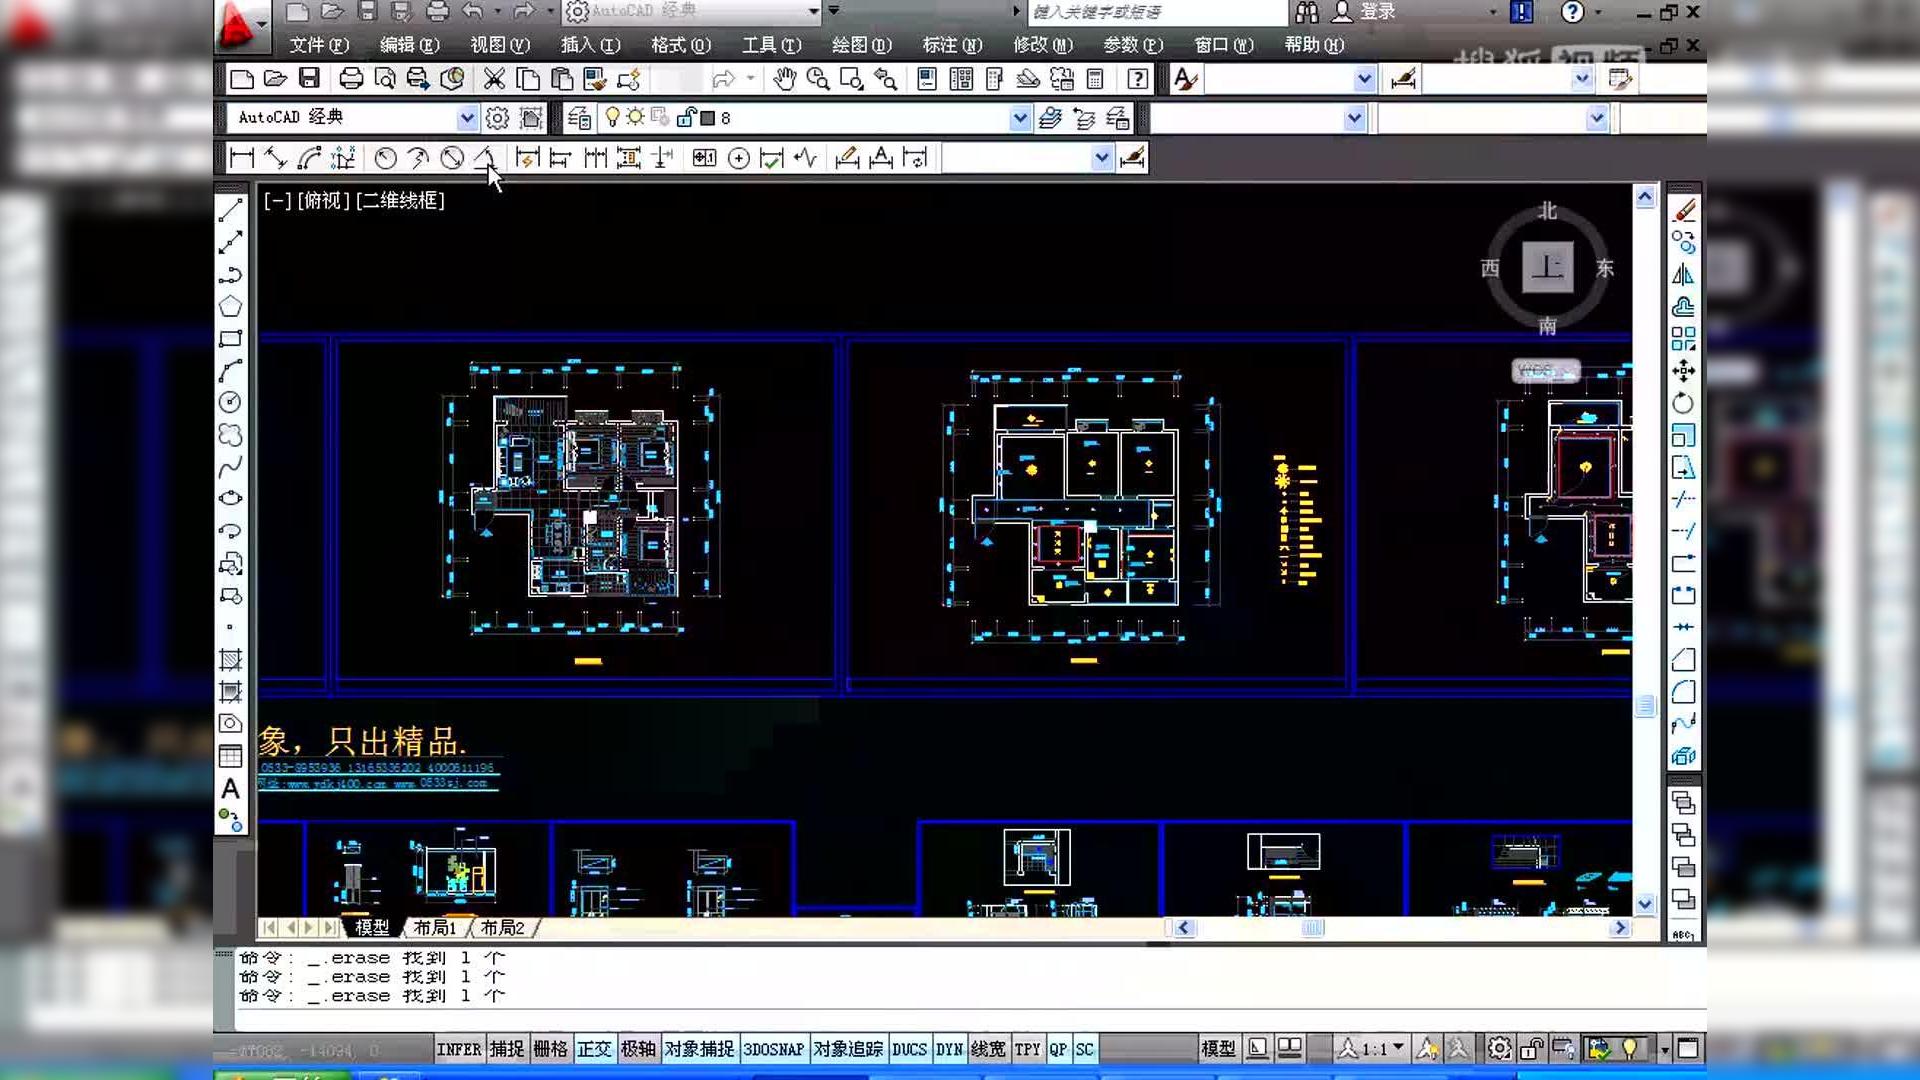Expand the AutoCAD 经典 workspace dropdown
Viewport: 1920px width, 1080px height.
467,118
